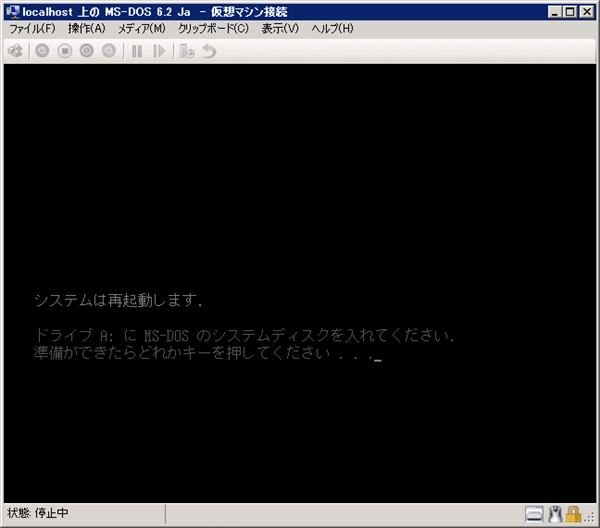The height and width of the screenshot is (528, 600).
Task: Open the クリップボード(C) menu
Action: point(214,28)
